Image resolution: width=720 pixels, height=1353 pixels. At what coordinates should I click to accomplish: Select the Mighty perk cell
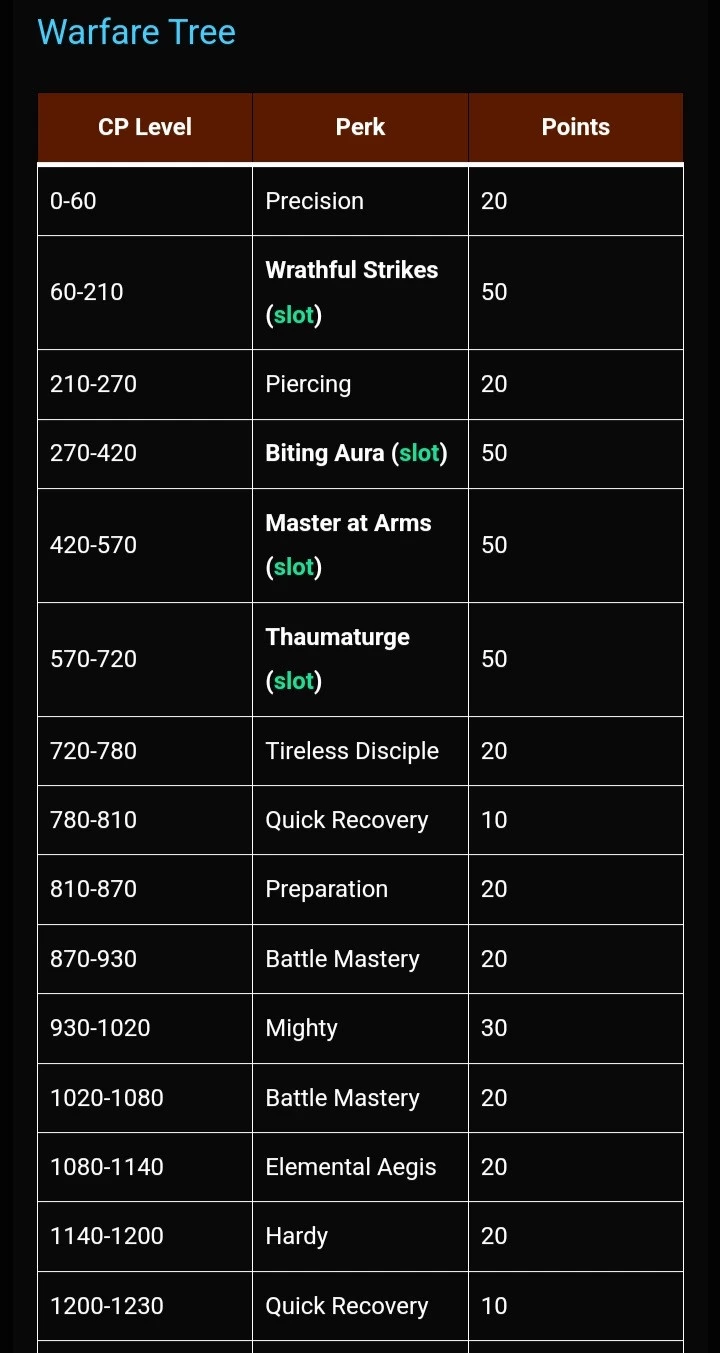(x=301, y=1028)
